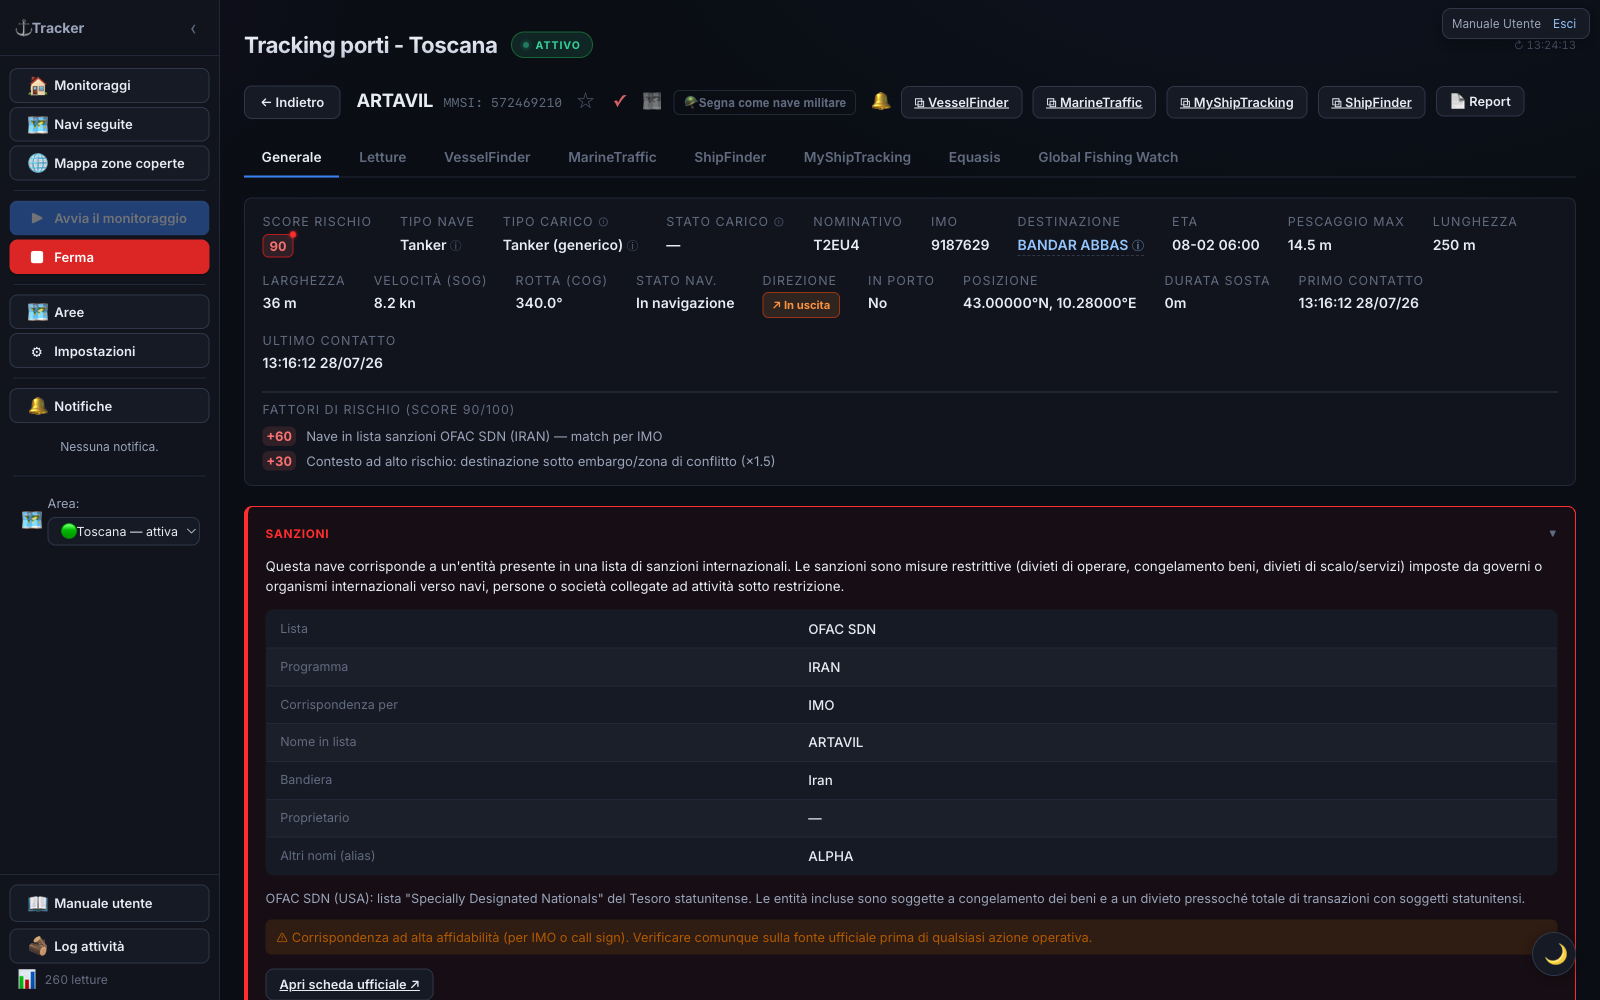
Task: Click the red checkmark next to the MMSI
Action: pyautogui.click(x=620, y=101)
